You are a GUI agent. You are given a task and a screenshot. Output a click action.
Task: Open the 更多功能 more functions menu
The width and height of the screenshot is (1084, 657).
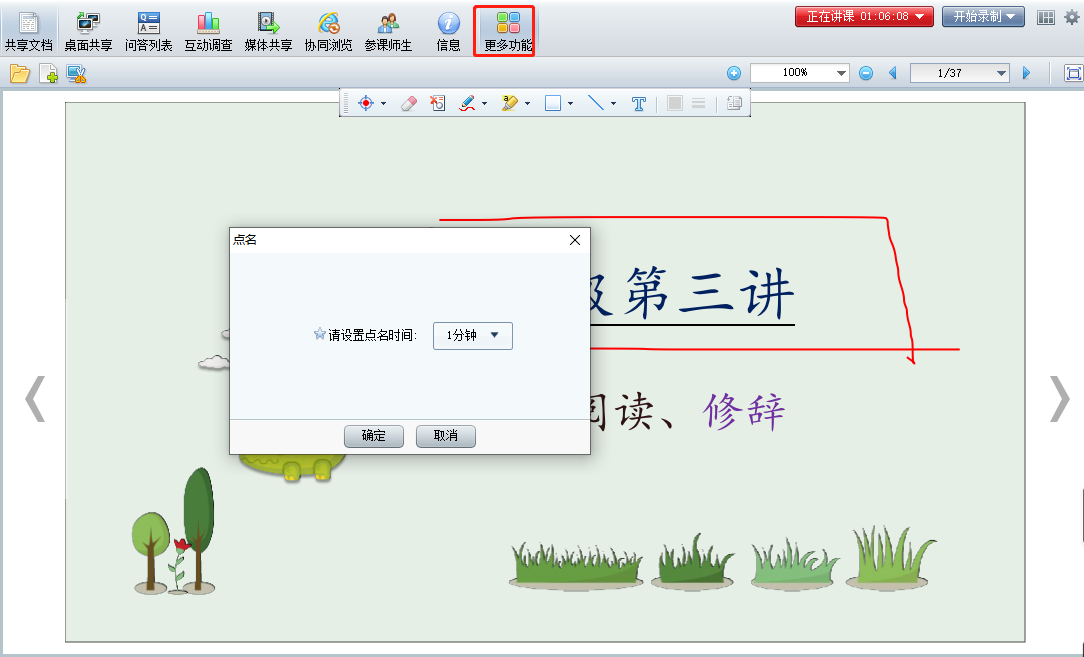508,31
